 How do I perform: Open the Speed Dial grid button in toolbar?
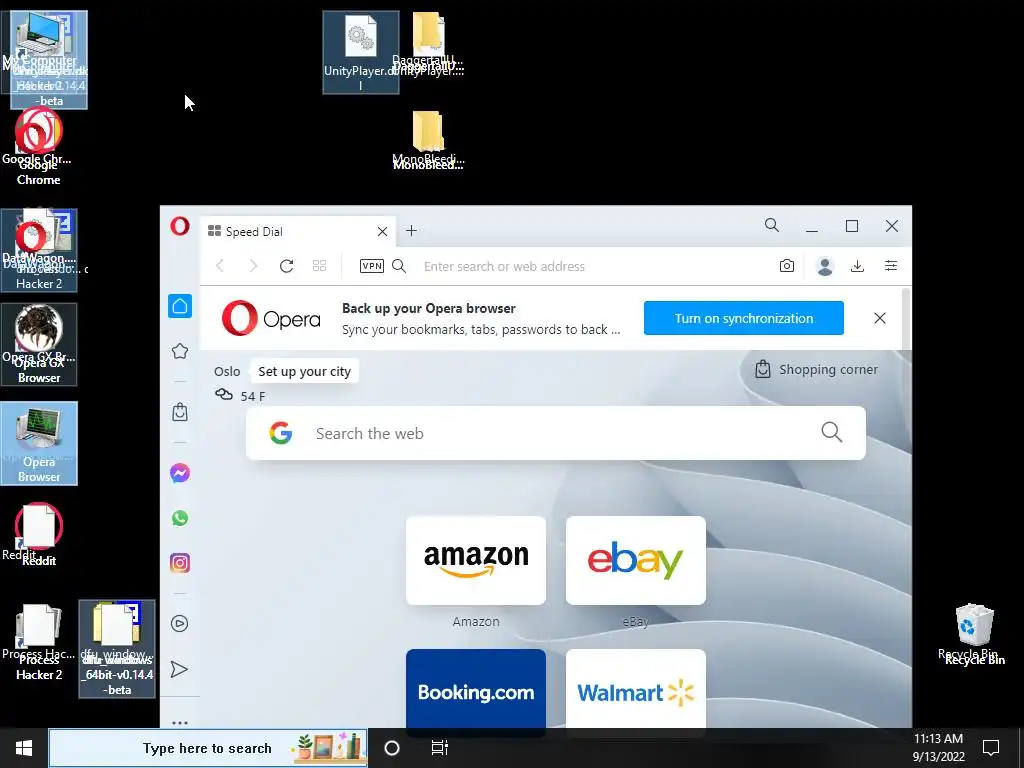coord(319,266)
